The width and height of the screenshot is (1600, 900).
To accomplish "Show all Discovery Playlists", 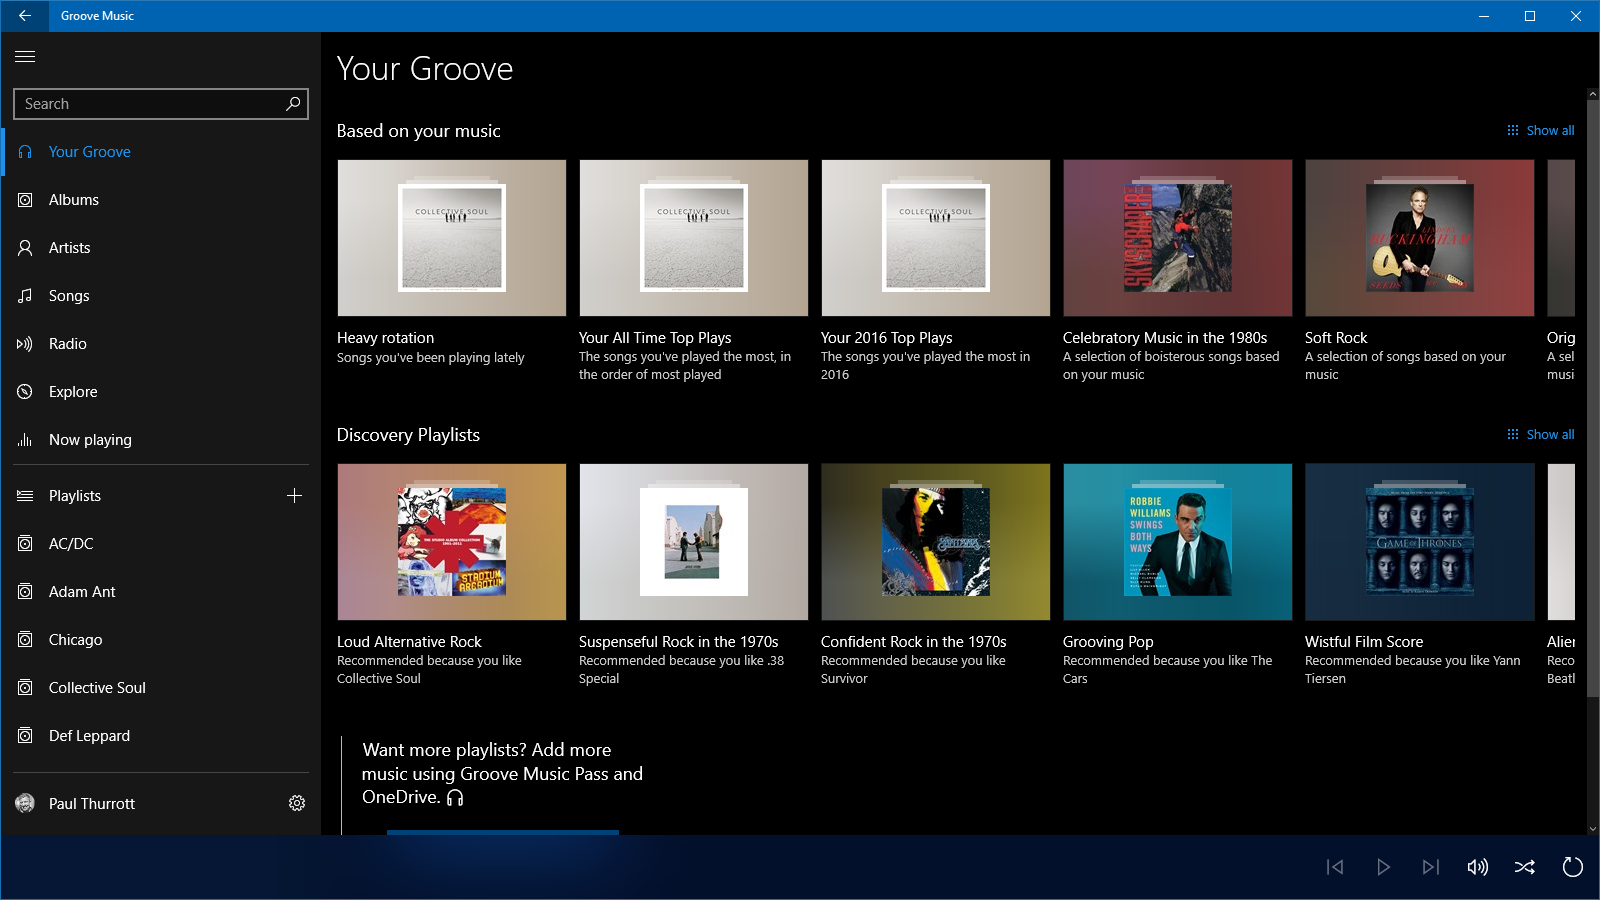I will pos(1541,435).
